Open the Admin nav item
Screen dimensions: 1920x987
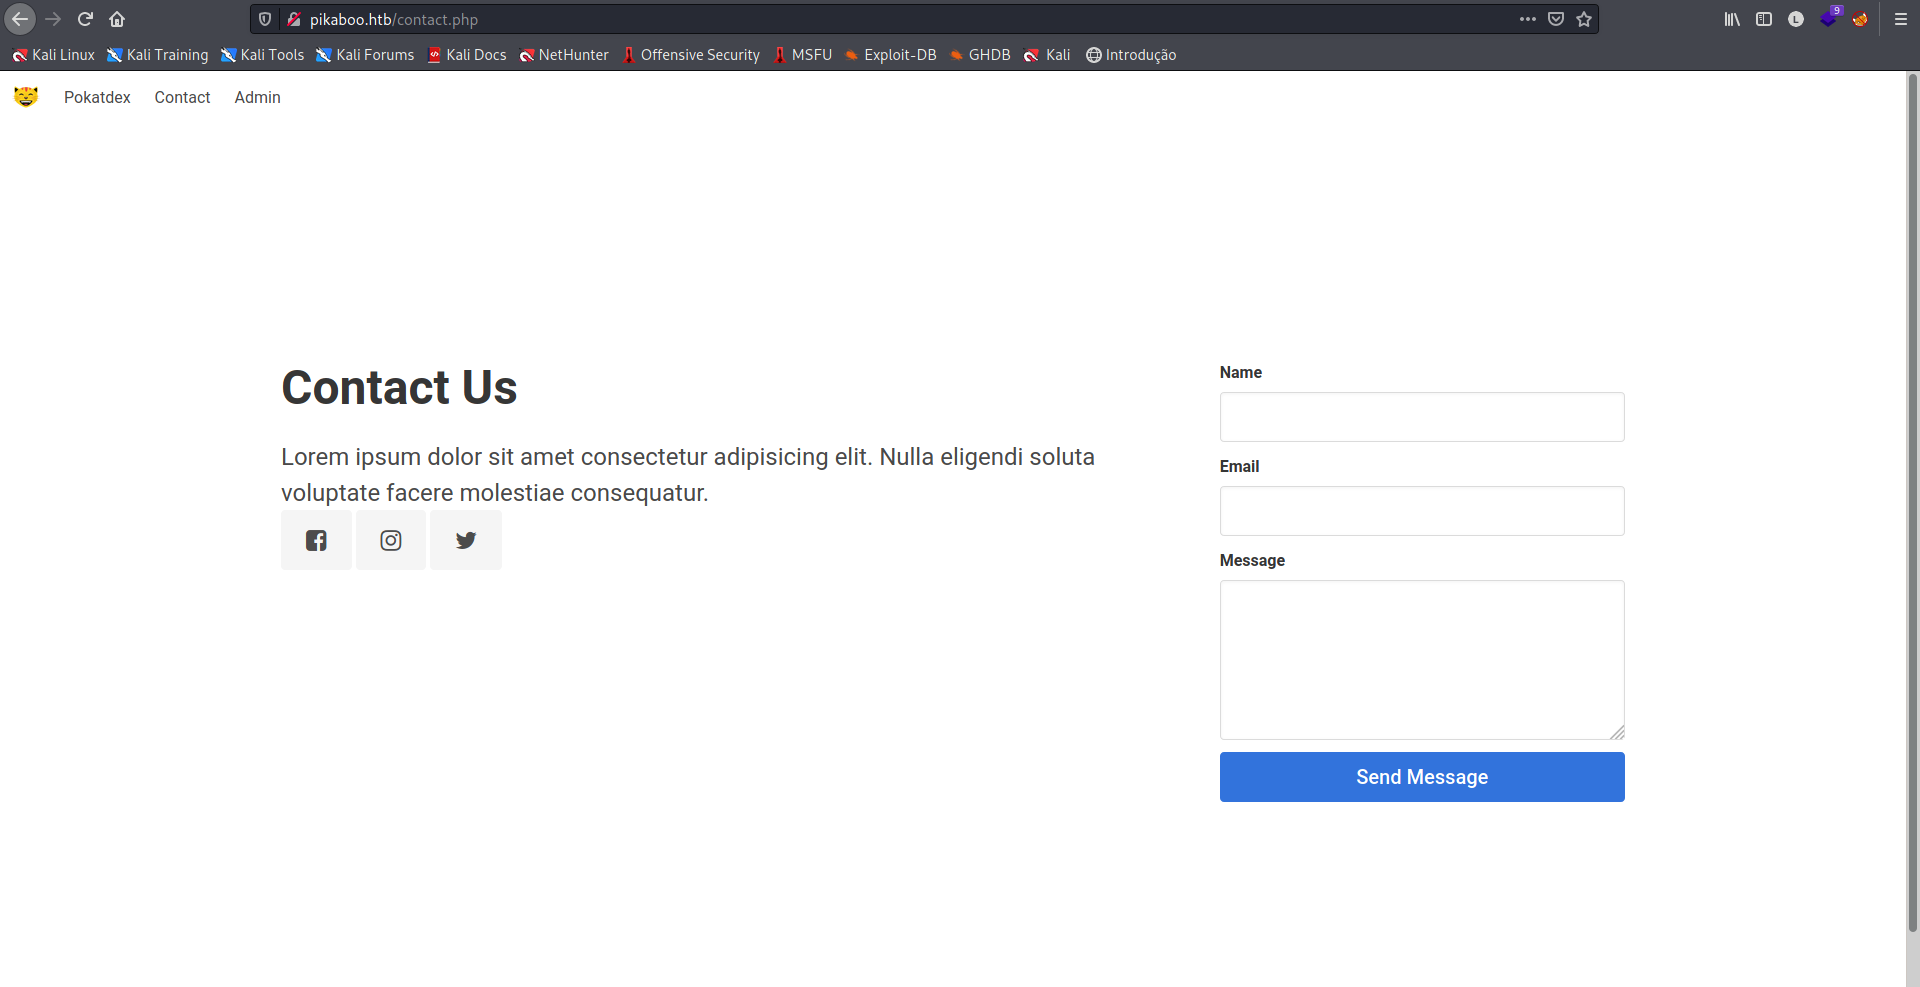coord(257,97)
